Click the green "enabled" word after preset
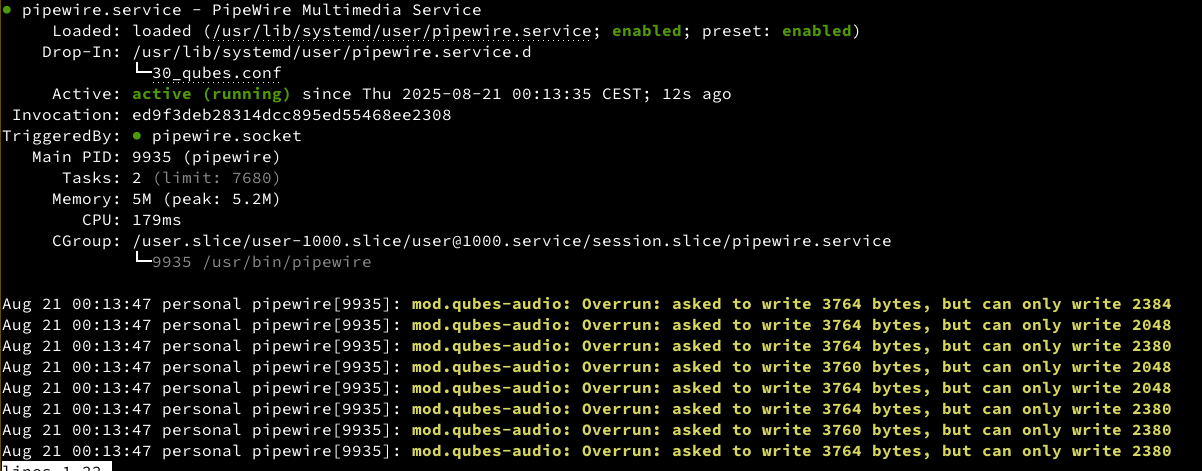 click(815, 31)
